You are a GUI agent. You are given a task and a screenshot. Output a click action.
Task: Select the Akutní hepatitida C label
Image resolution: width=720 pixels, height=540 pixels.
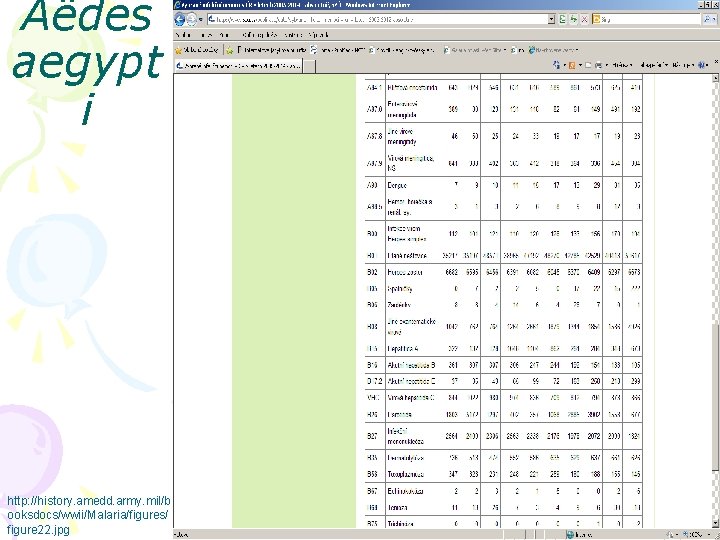tap(411, 381)
